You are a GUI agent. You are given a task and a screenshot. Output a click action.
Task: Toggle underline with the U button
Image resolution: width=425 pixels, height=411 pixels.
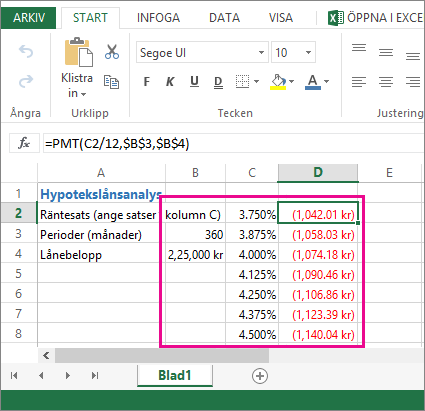pyautogui.click(x=194, y=81)
